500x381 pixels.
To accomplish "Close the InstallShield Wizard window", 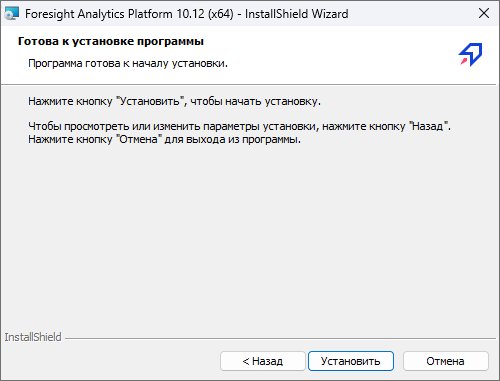I will (484, 13).
